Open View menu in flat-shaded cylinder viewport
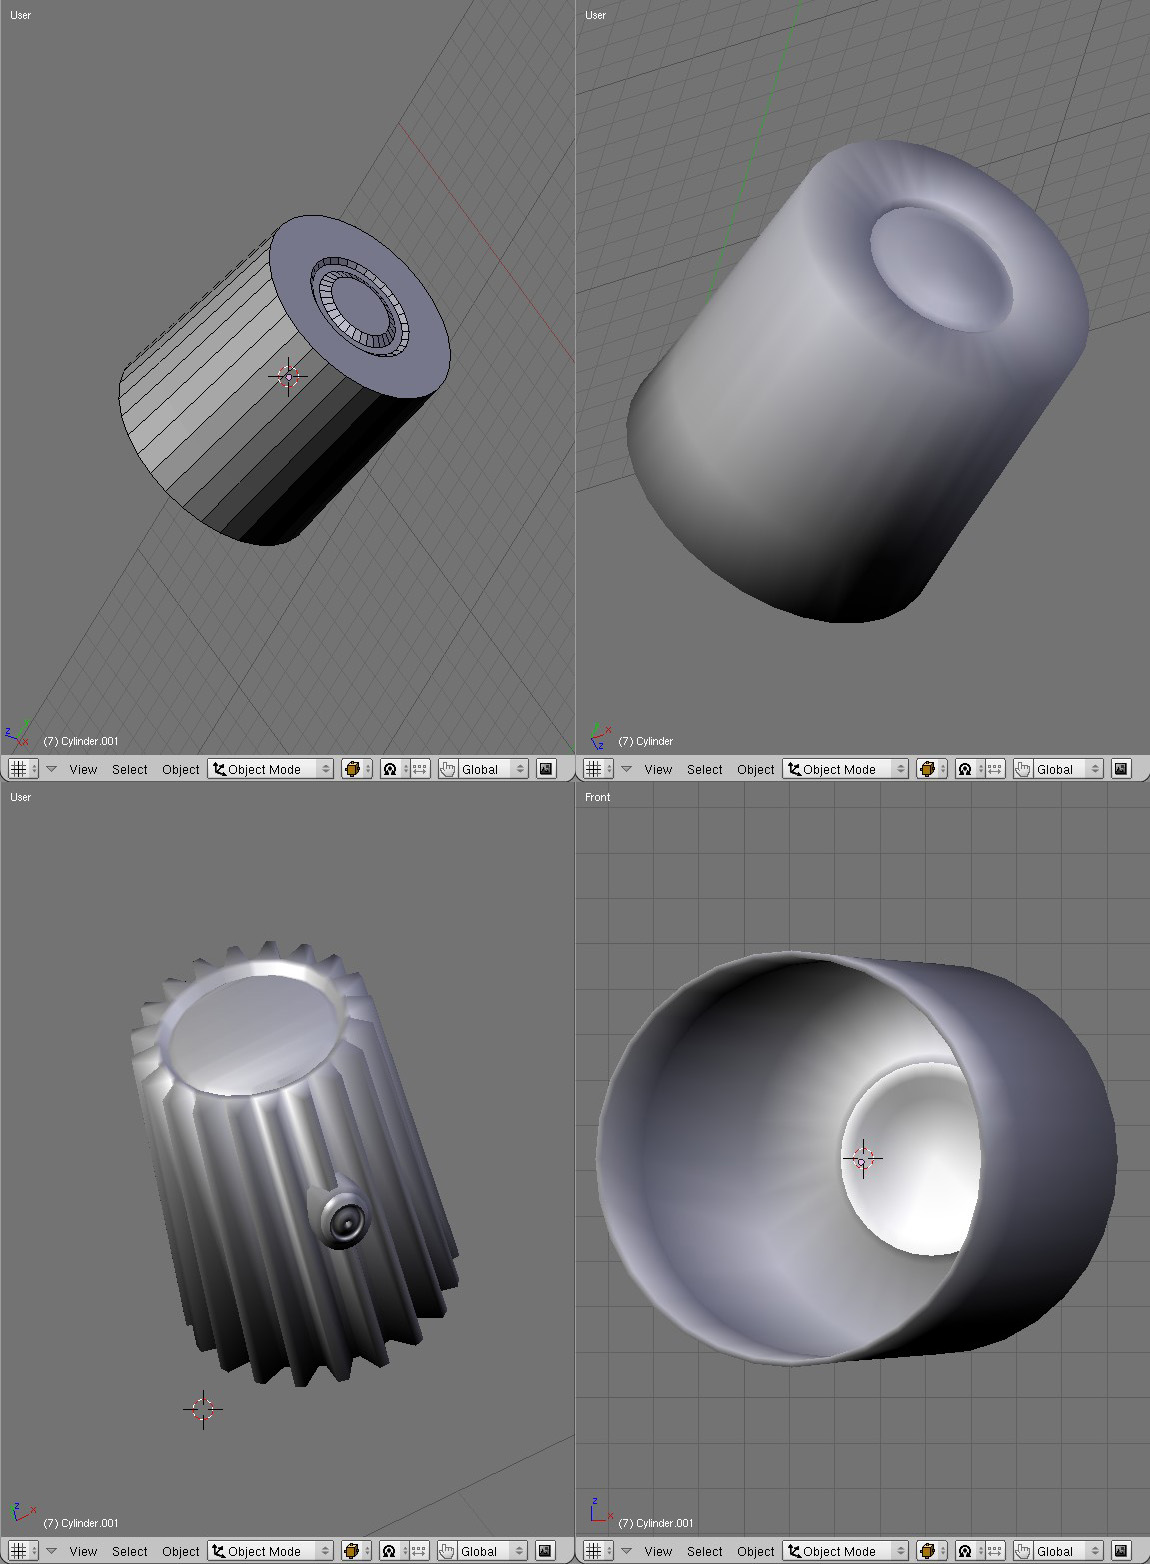 coord(83,769)
